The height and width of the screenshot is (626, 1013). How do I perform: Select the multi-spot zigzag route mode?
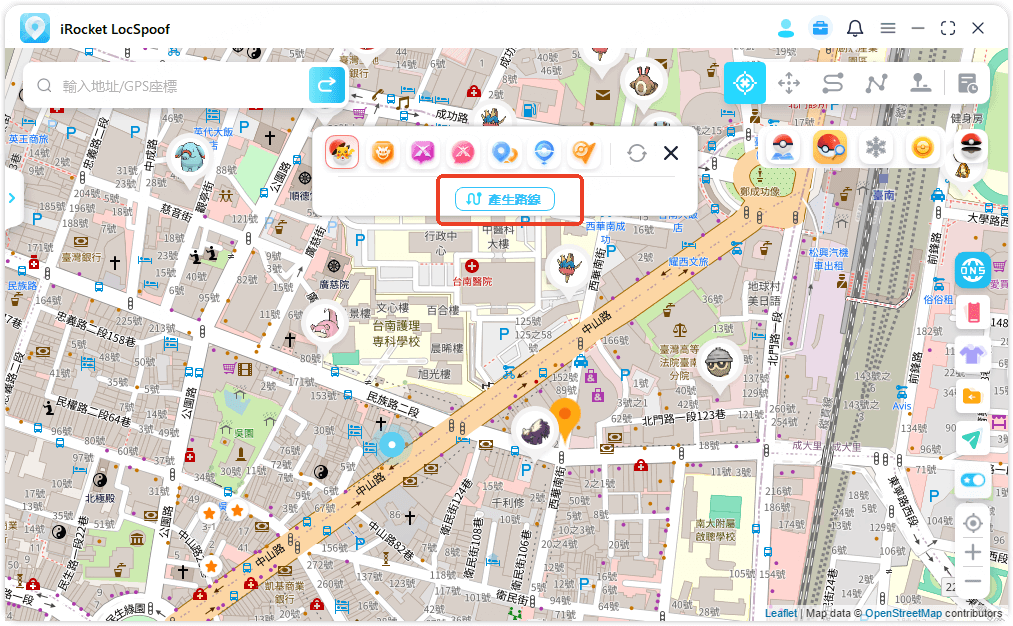[x=877, y=83]
